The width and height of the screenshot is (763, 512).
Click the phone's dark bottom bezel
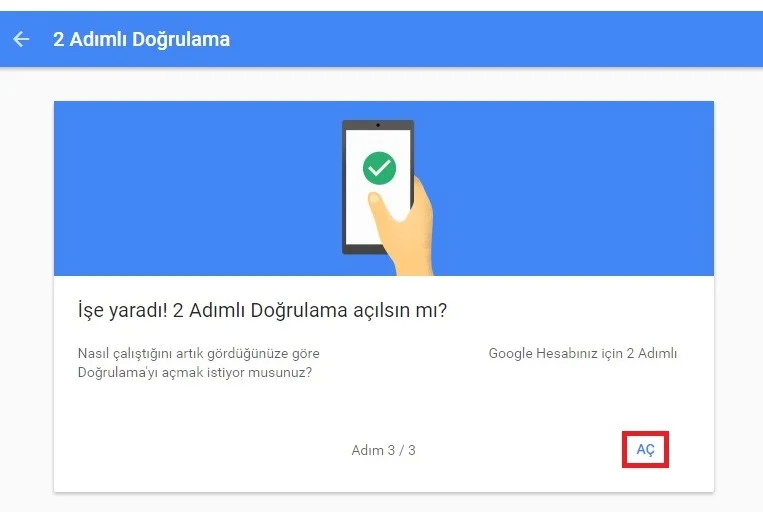[x=363, y=250]
